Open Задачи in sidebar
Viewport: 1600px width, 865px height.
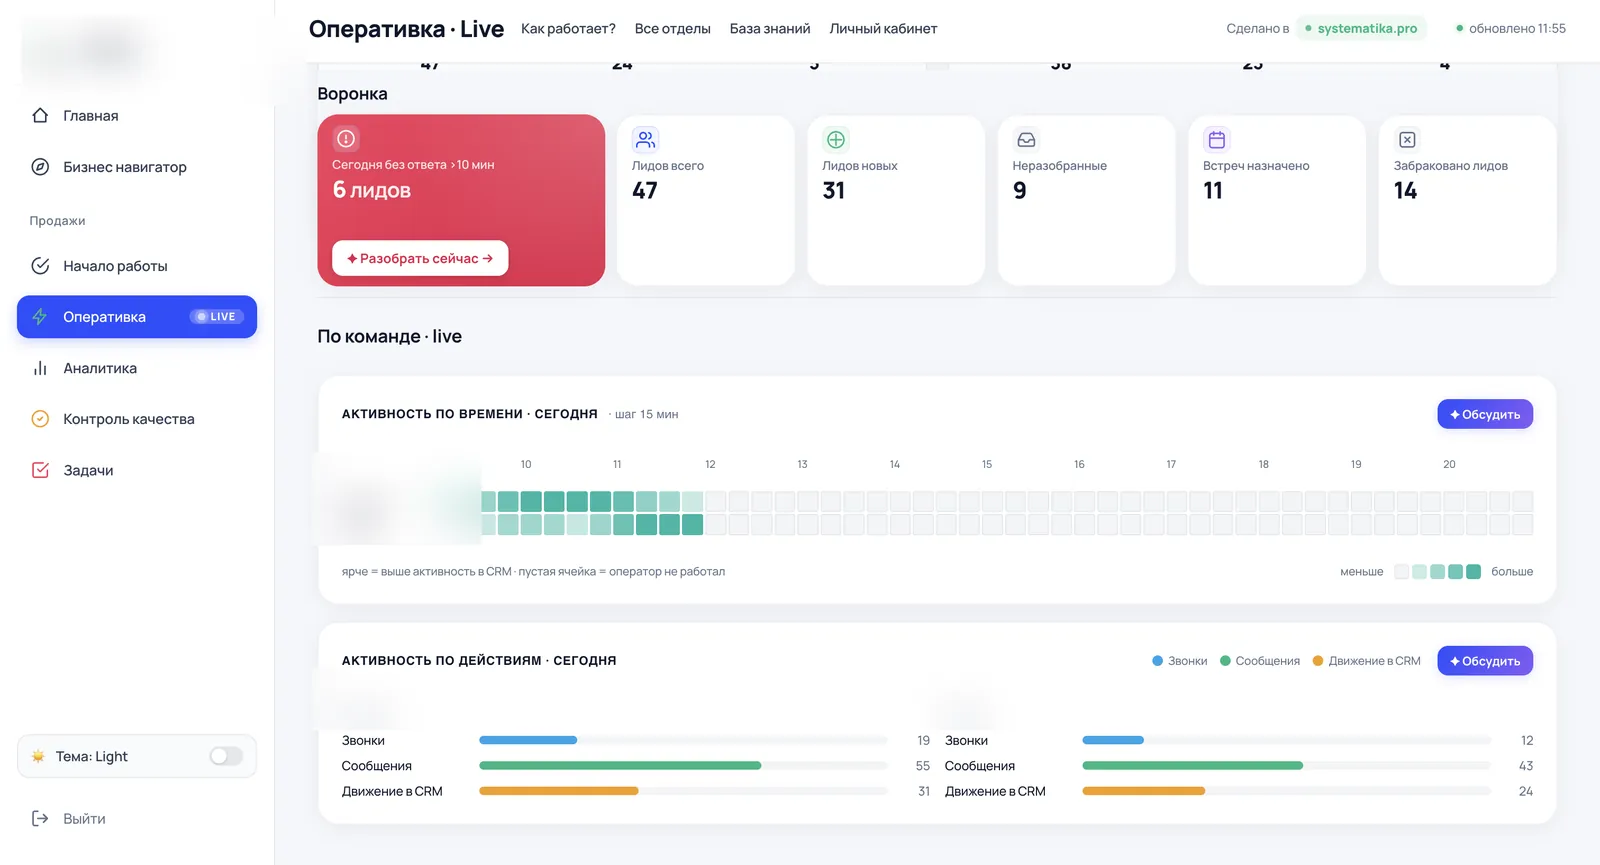(x=137, y=470)
